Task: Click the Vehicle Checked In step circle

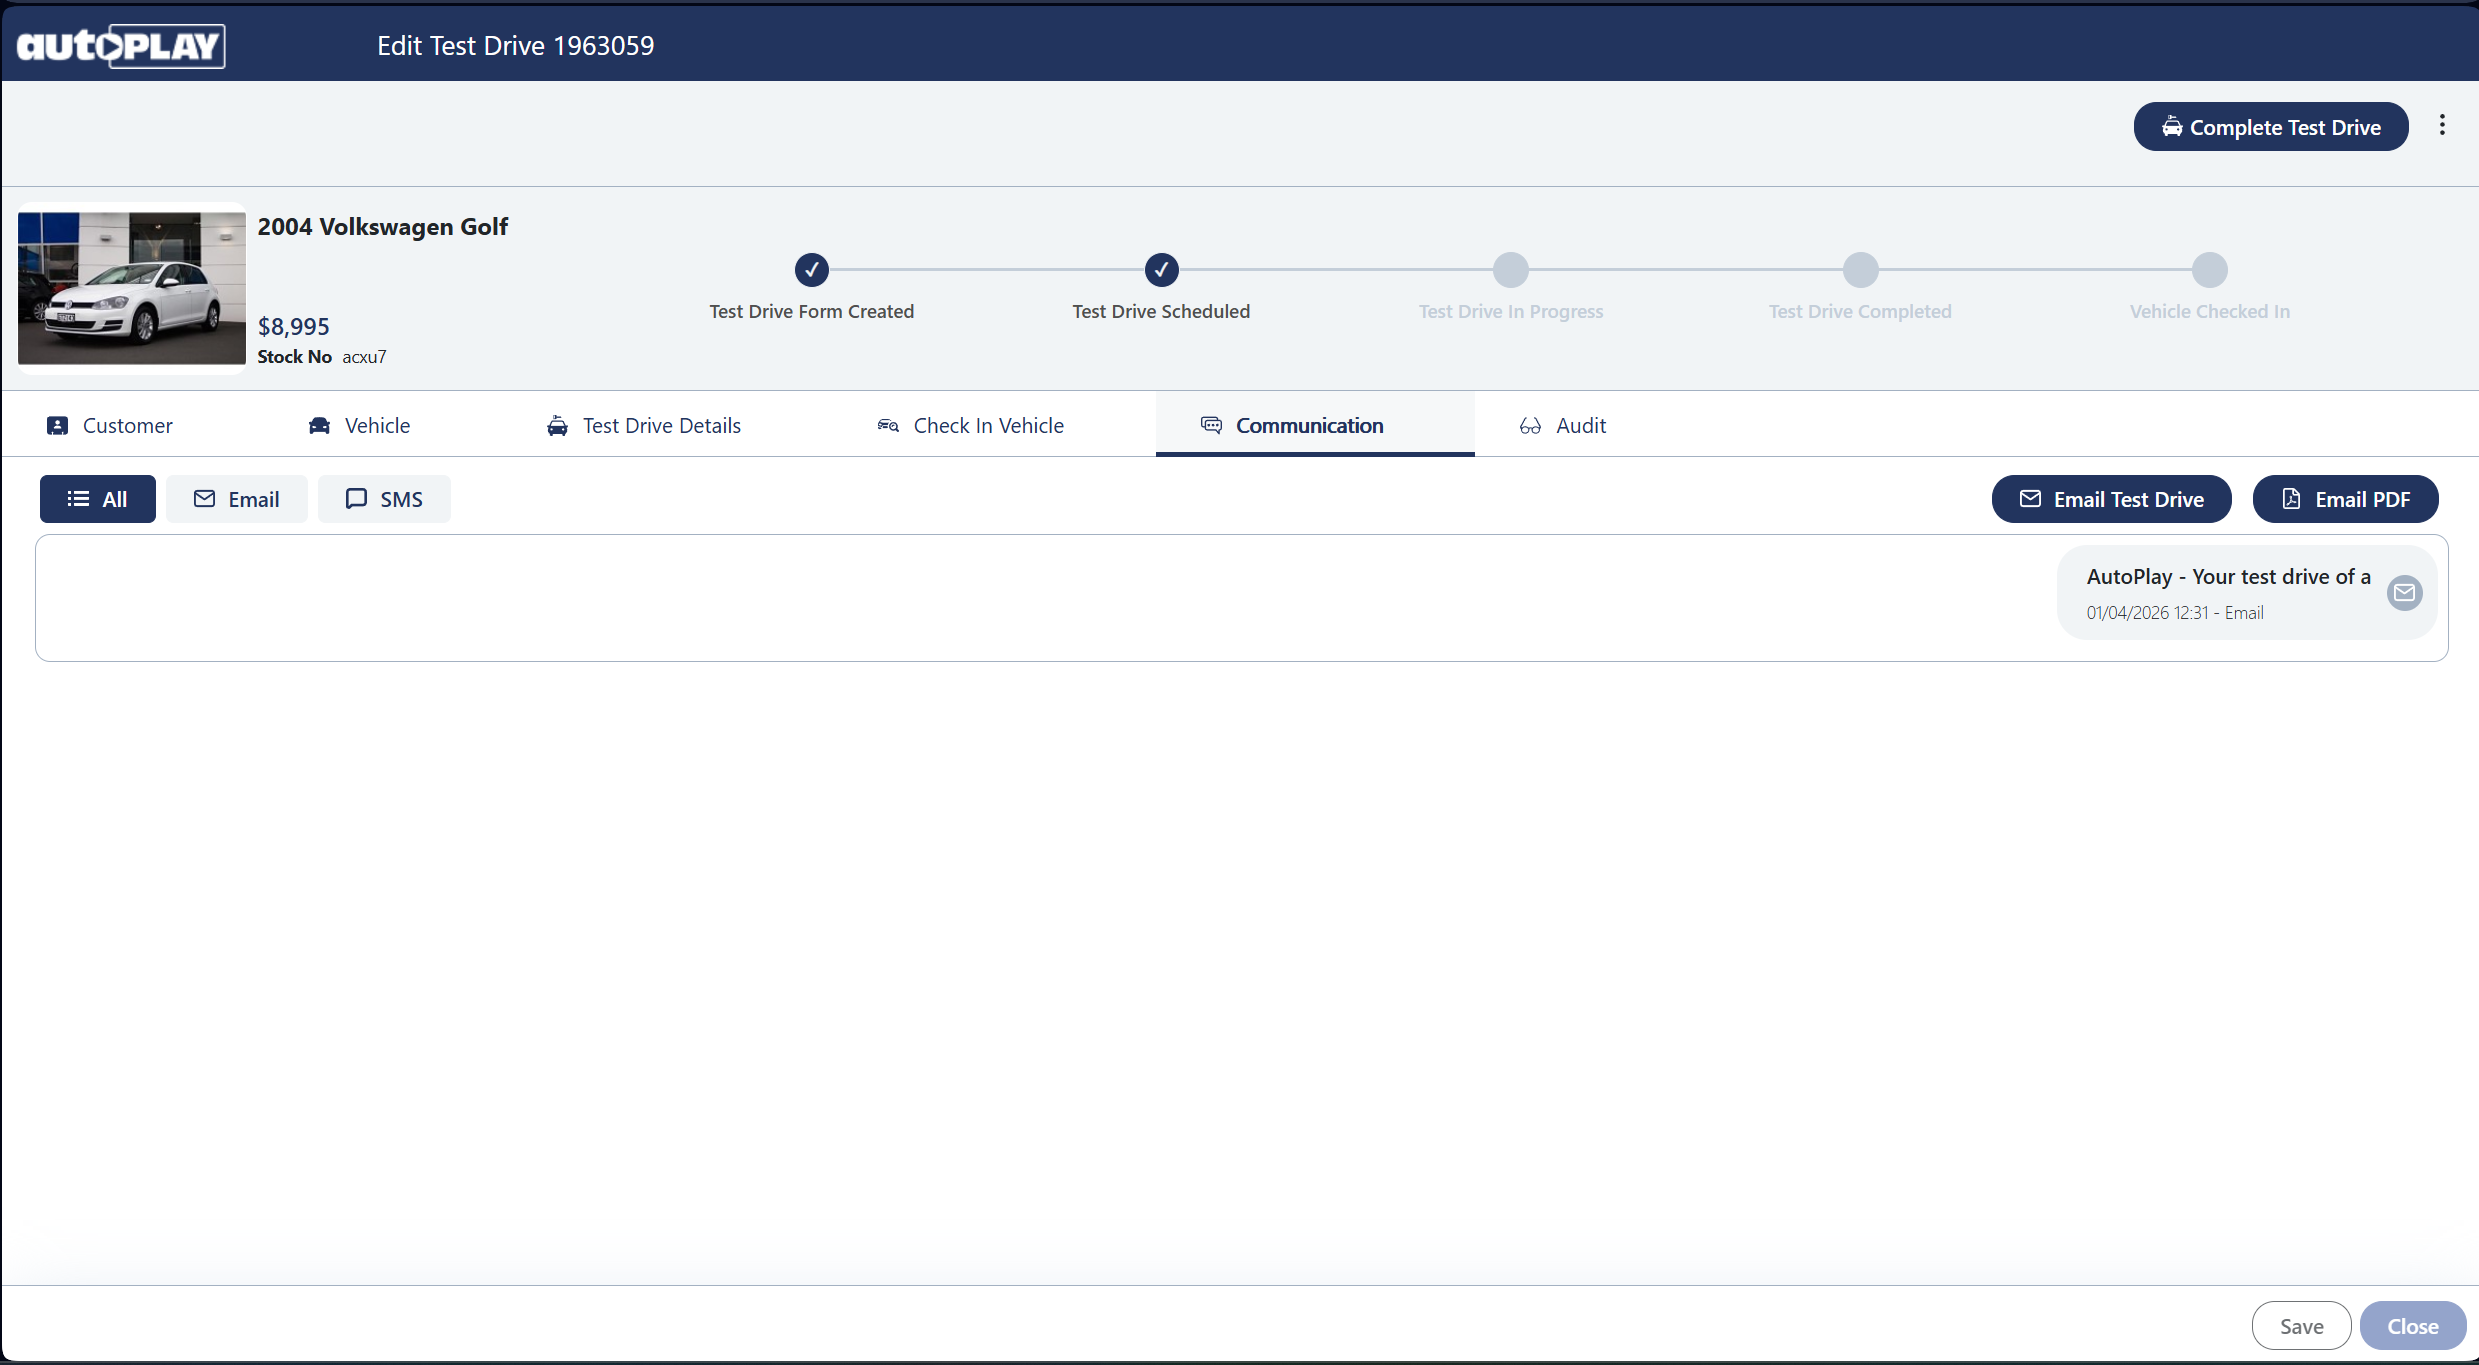Action: [x=2209, y=269]
